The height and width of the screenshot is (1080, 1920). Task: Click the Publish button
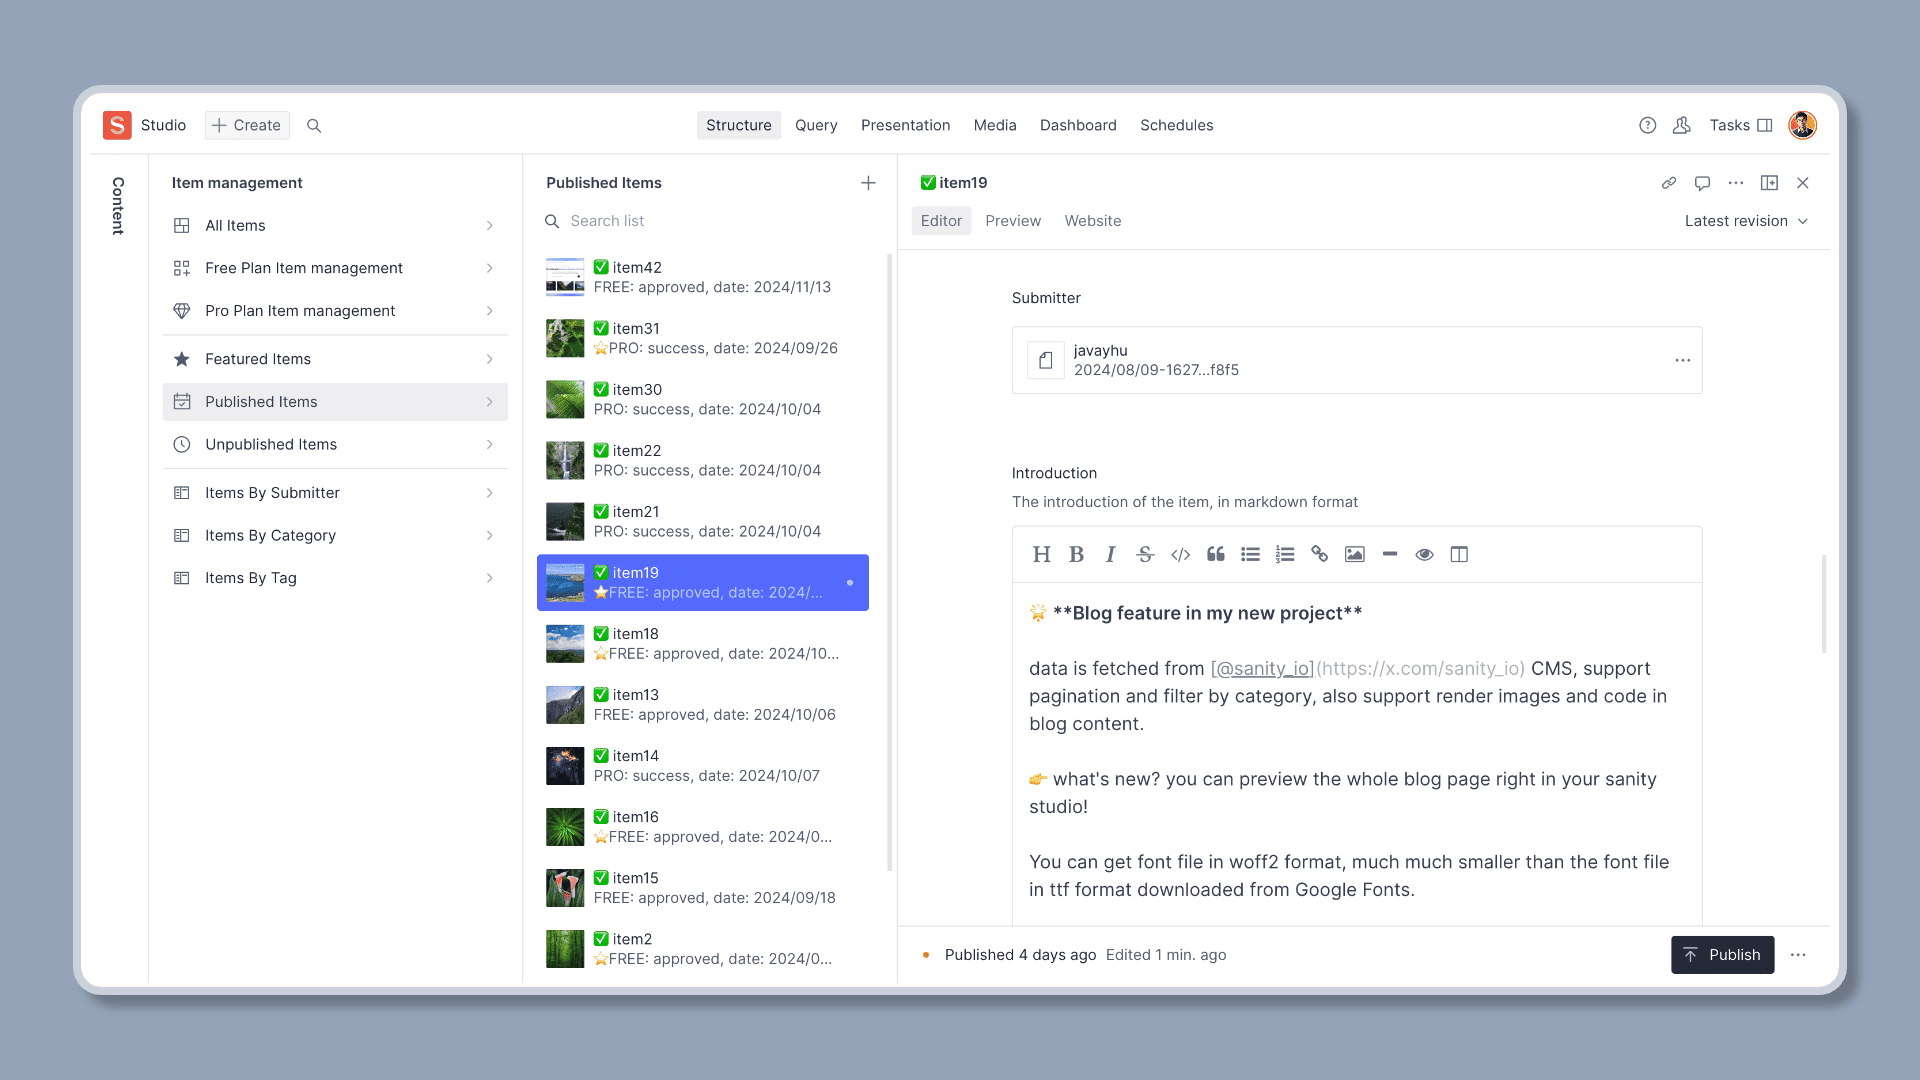click(1722, 955)
